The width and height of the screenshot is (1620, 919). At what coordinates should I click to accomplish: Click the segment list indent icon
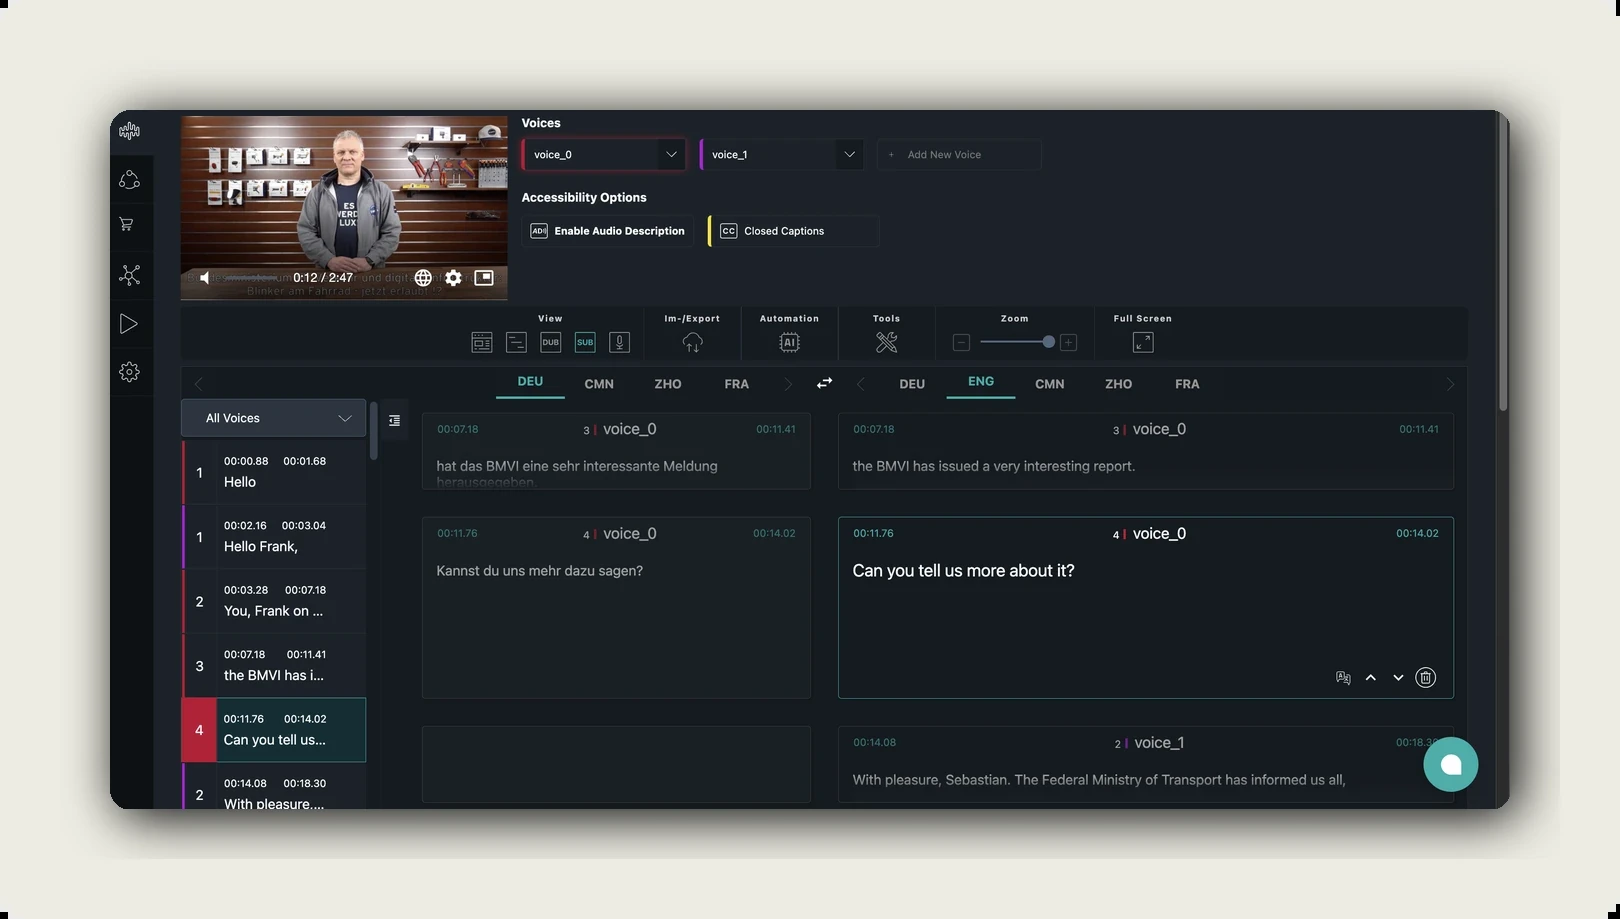tap(394, 421)
